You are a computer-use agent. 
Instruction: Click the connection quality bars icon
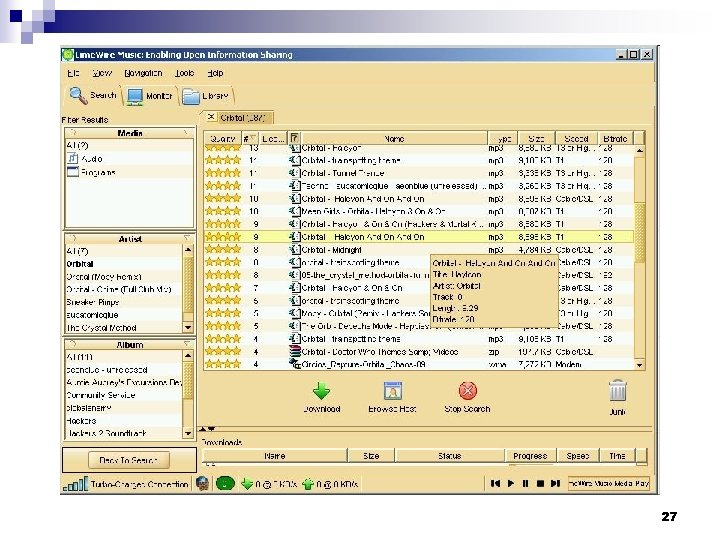[x=75, y=484]
